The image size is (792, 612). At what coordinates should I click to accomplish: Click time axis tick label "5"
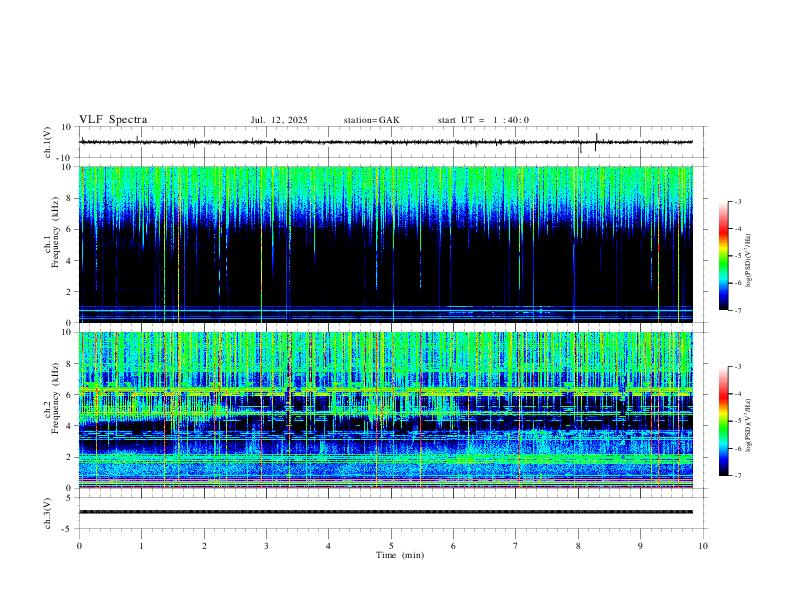pyautogui.click(x=391, y=546)
